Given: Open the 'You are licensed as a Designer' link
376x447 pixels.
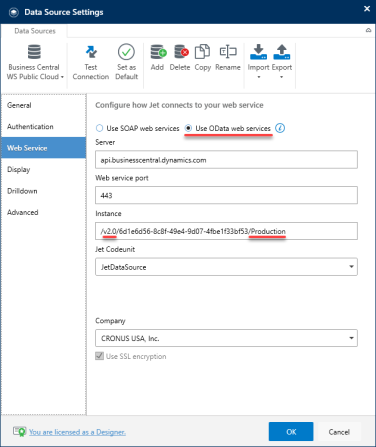Looking at the screenshot, I should pos(77,432).
